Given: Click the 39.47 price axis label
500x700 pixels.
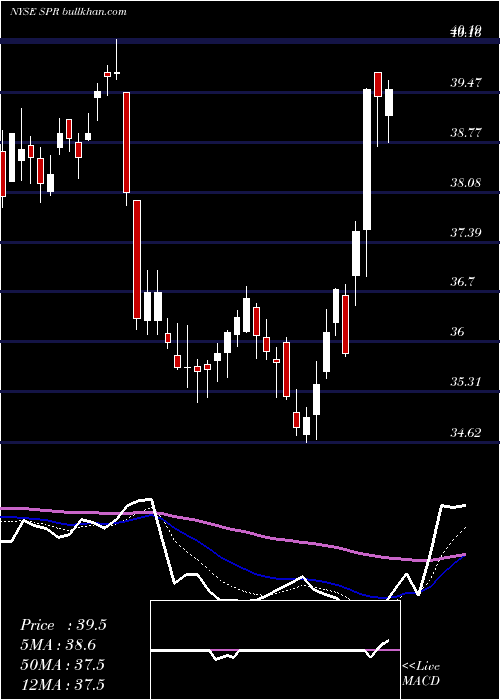Looking at the screenshot, I should pos(466,82).
